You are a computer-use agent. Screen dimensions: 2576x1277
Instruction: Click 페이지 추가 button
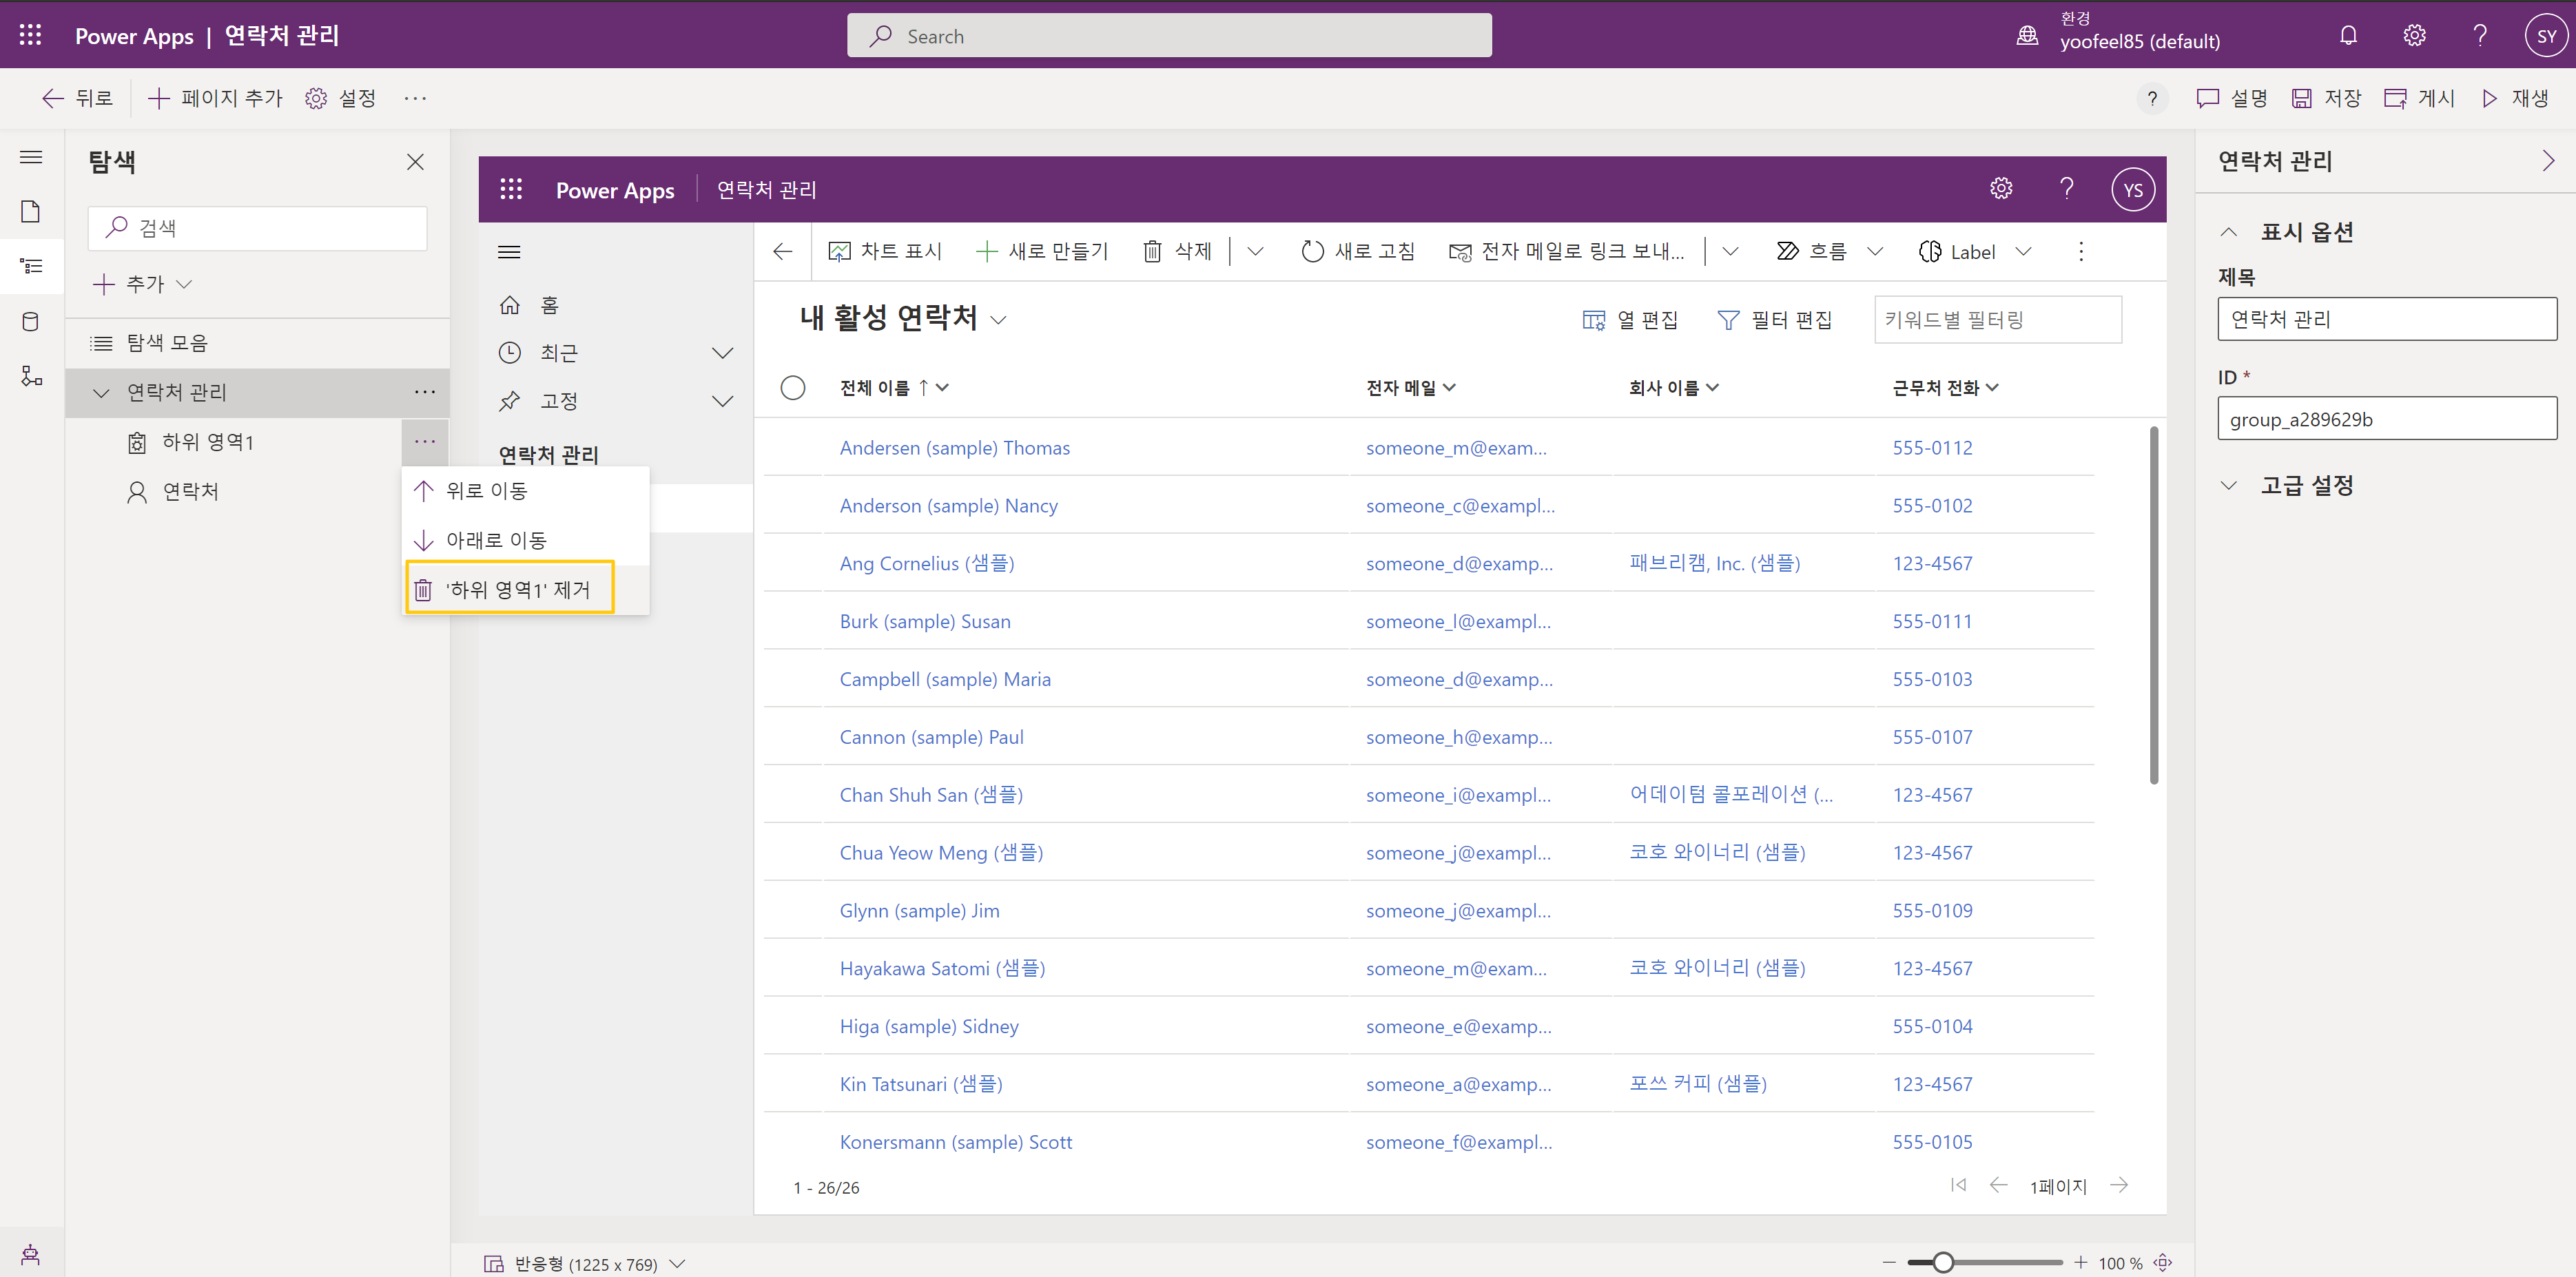(x=215, y=98)
